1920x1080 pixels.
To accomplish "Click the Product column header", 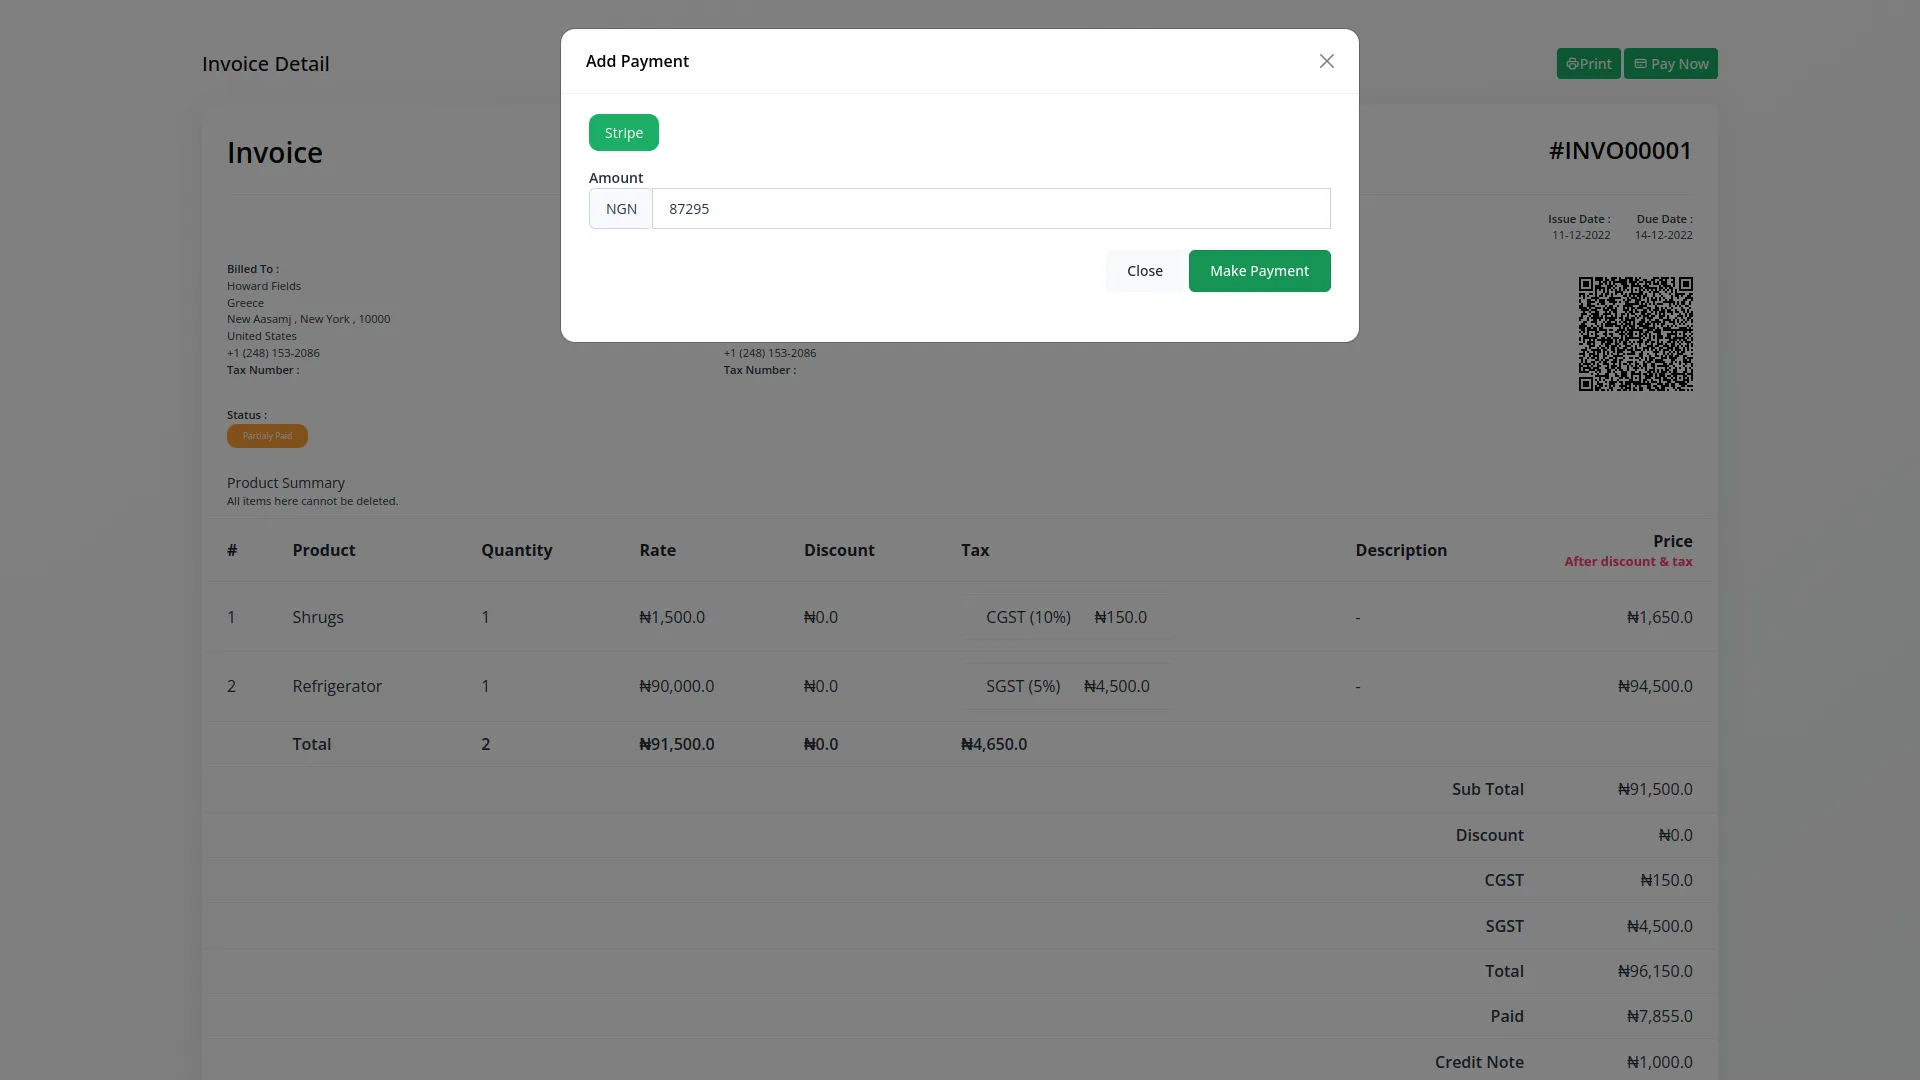I will (323, 550).
